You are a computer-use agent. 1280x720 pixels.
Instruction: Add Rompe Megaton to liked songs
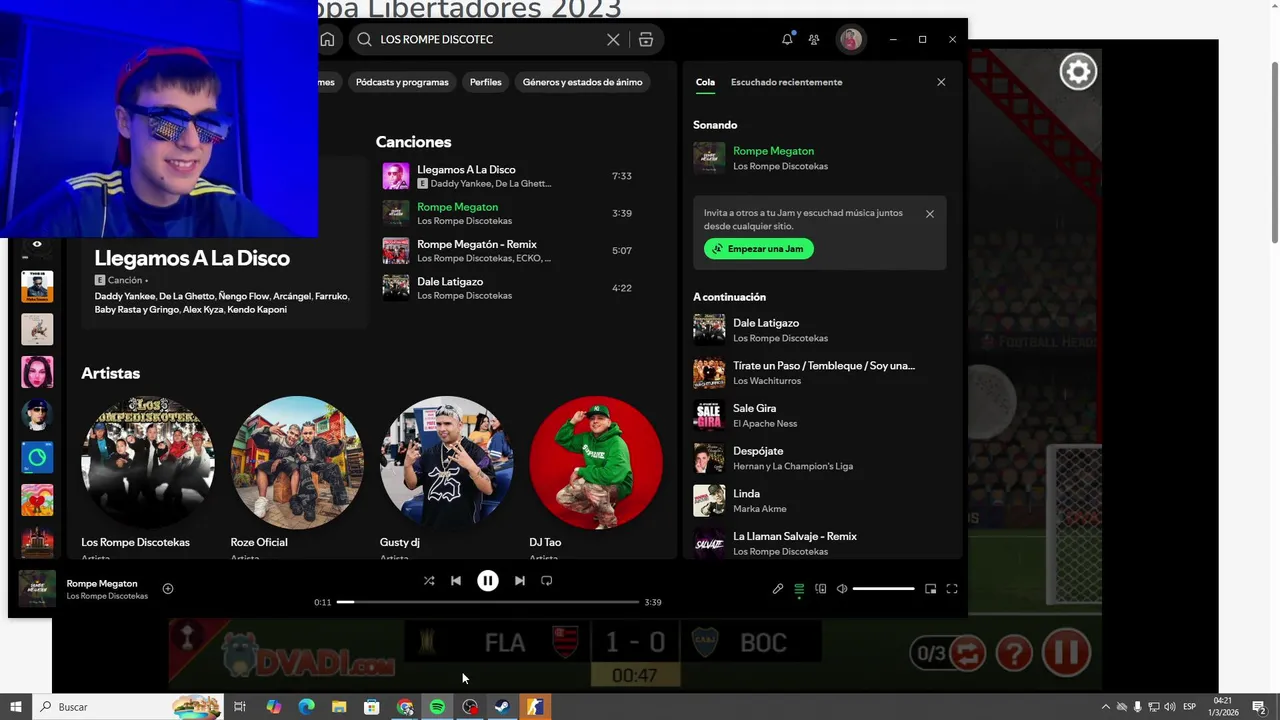(x=168, y=589)
